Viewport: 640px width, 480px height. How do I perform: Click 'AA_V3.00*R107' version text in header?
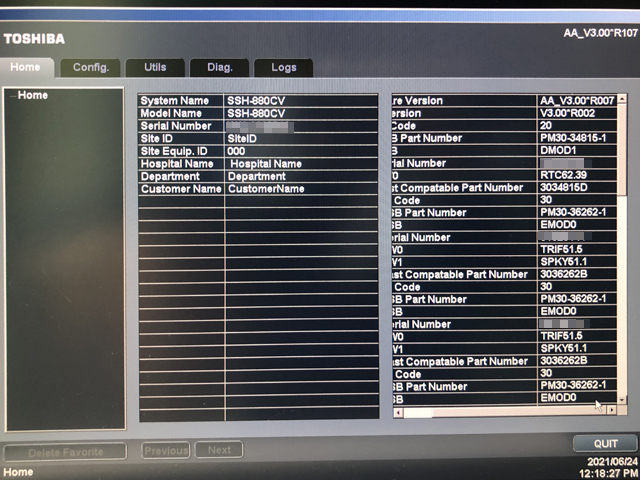(600, 33)
